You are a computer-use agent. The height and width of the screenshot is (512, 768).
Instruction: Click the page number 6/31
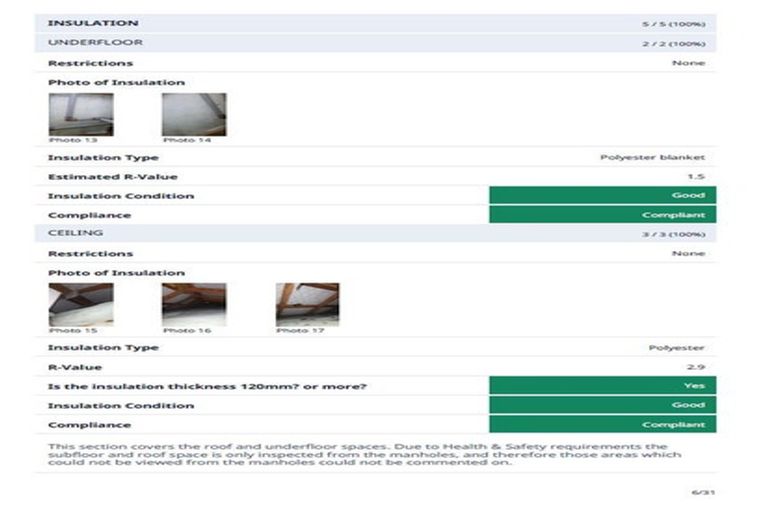pyautogui.click(x=703, y=492)
